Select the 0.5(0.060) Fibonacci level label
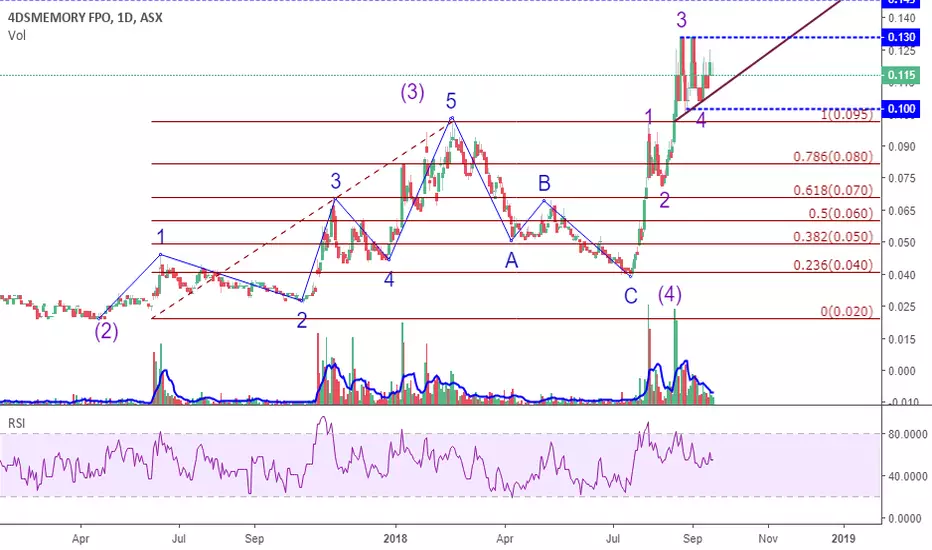This screenshot has height=550, width=932. [840, 213]
